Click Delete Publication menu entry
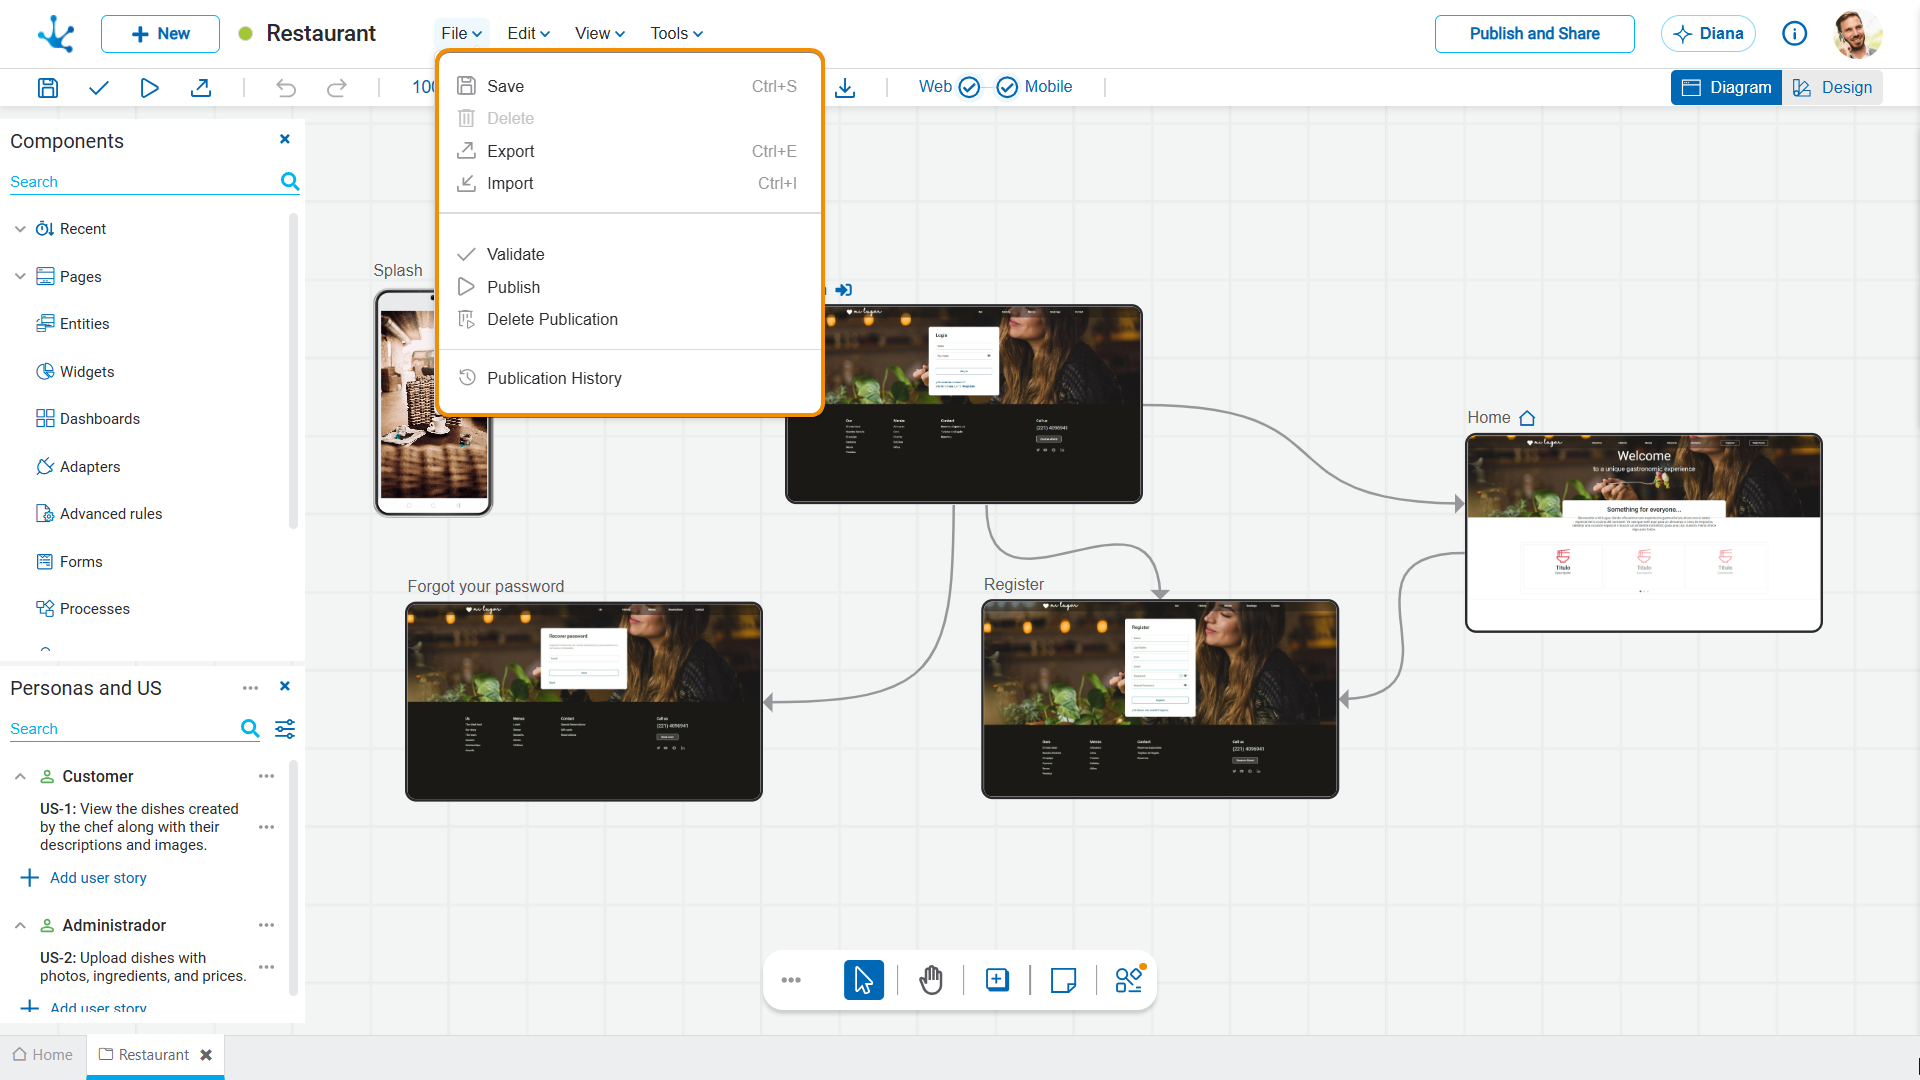This screenshot has width=1920, height=1080. click(x=630, y=319)
